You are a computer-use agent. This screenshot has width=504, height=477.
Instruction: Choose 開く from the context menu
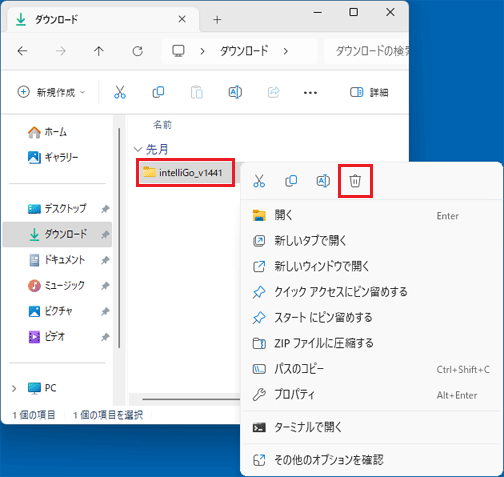(x=372, y=215)
